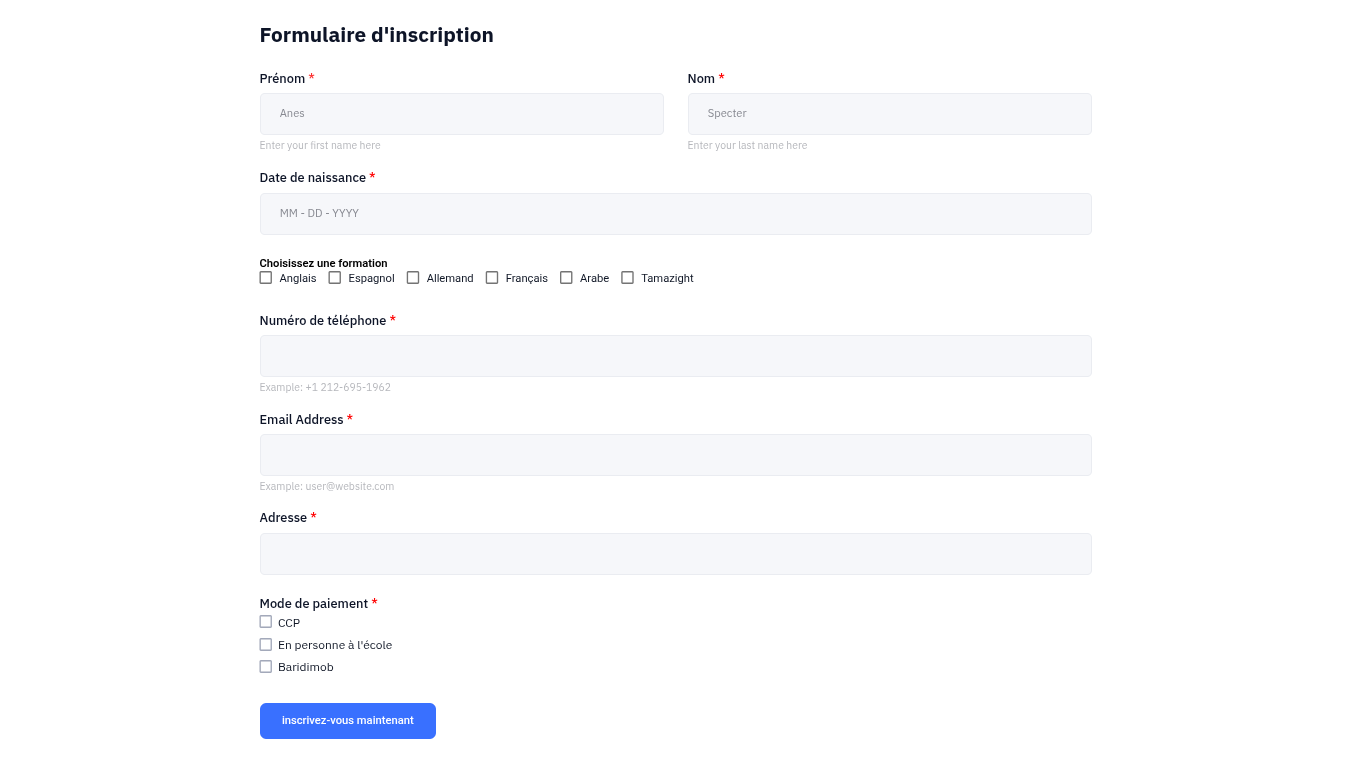
Task: Click the Email Address input box
Action: click(x=676, y=455)
